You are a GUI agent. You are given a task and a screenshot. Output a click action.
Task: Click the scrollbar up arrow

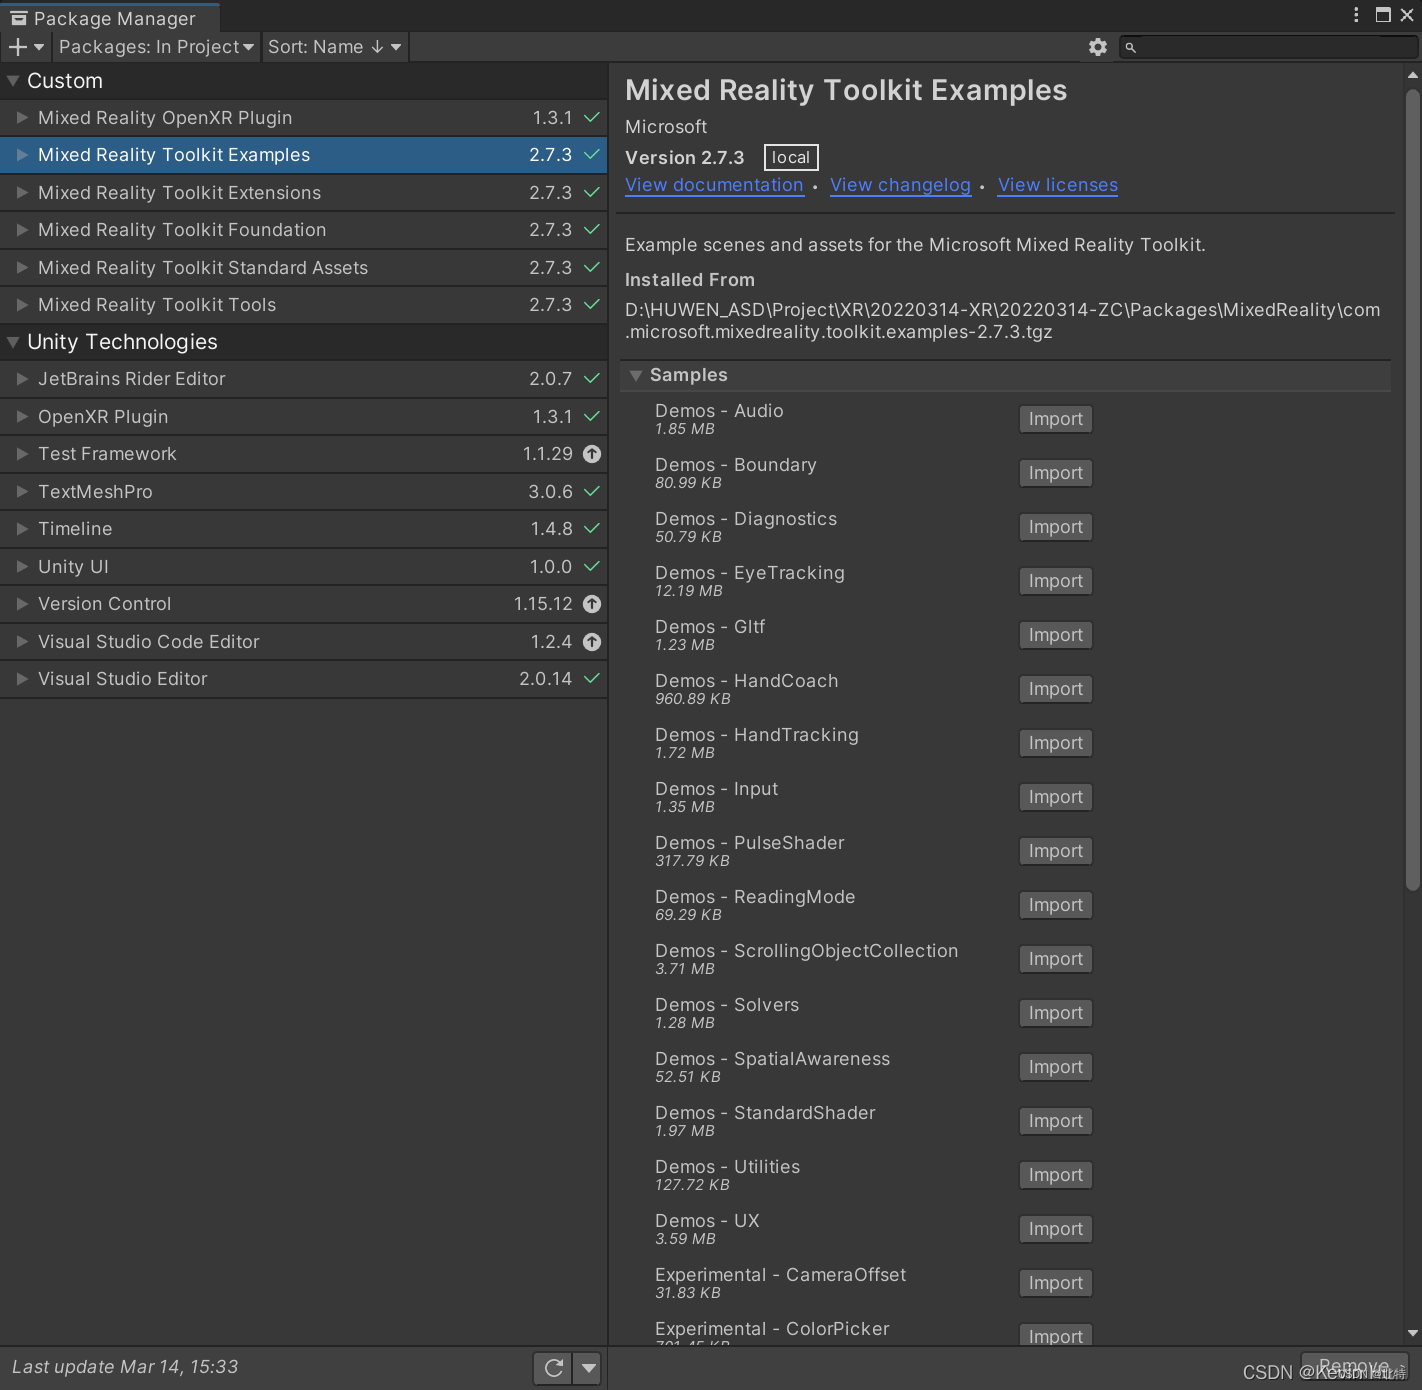click(x=1412, y=75)
